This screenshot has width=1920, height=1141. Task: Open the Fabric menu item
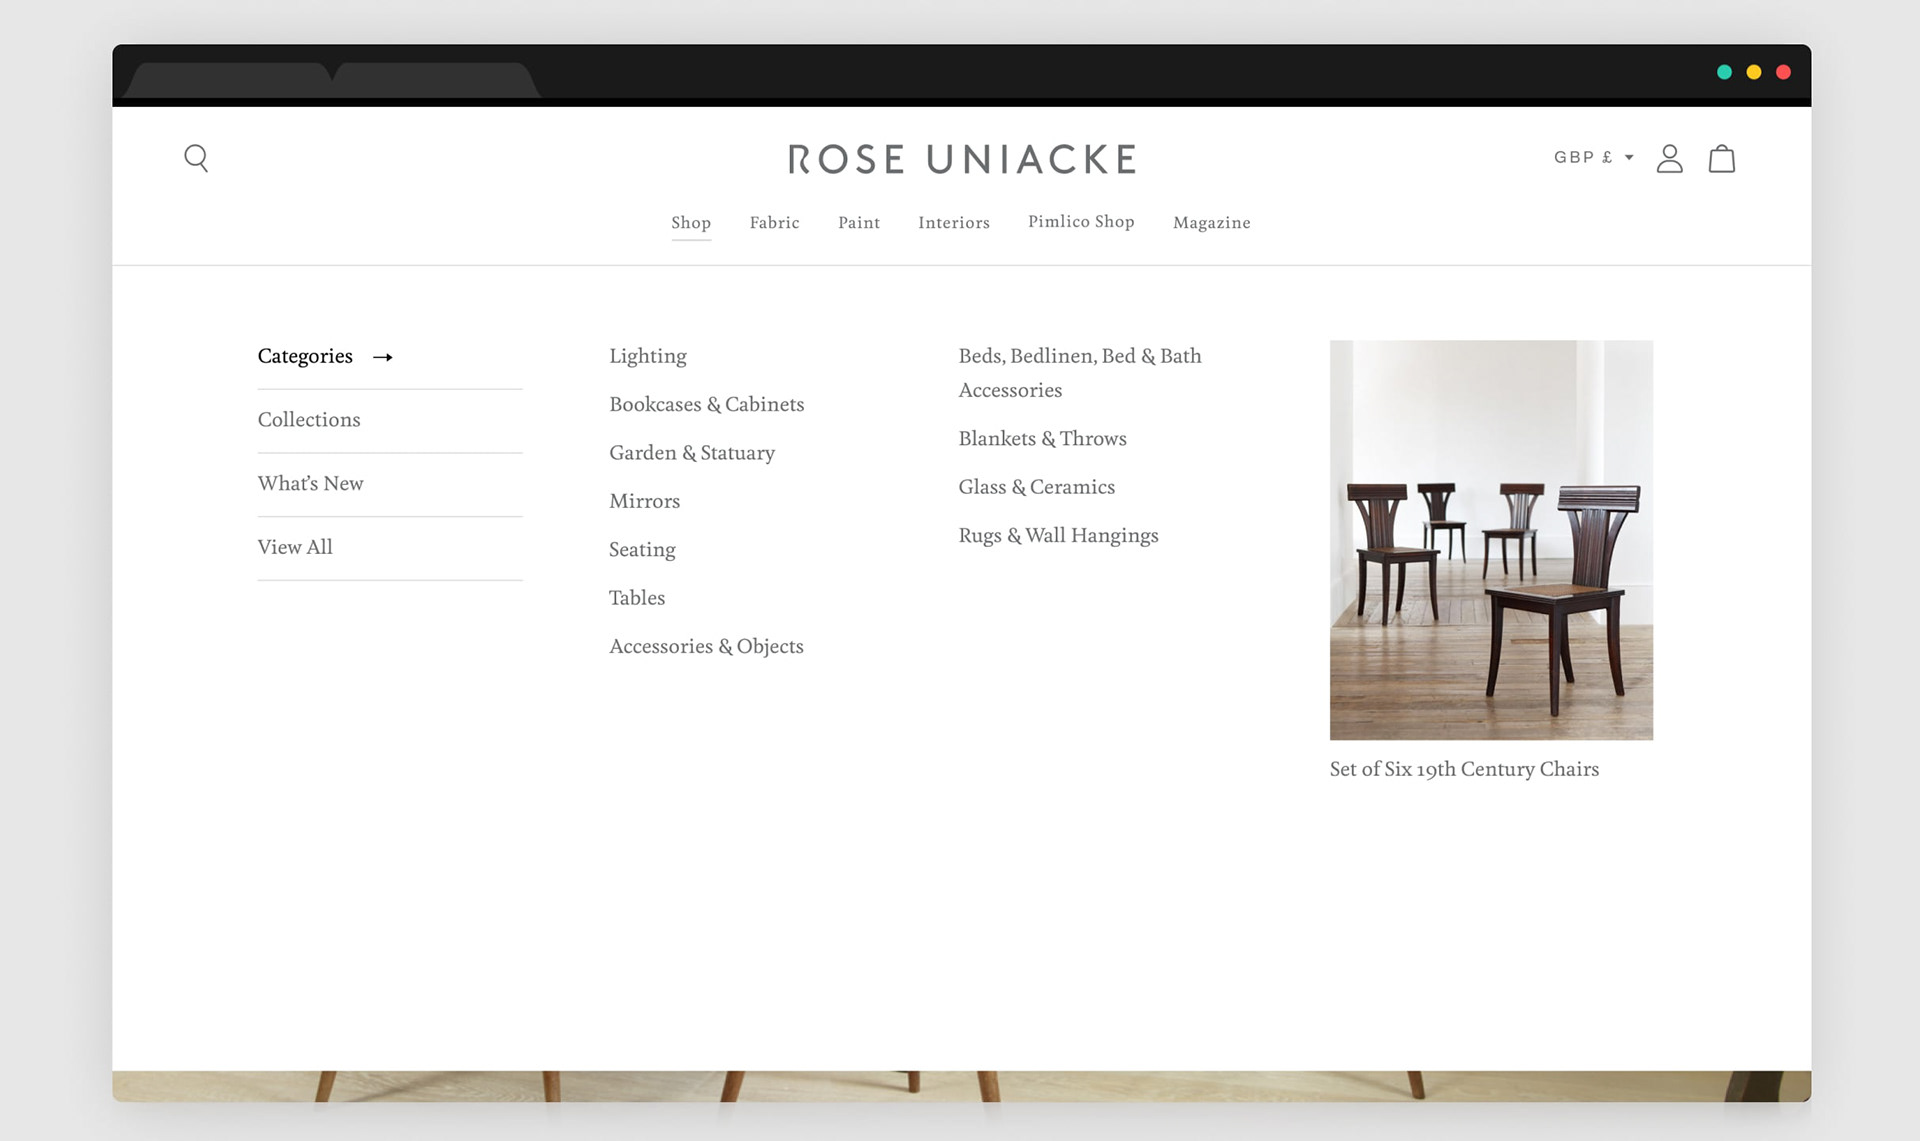774,222
